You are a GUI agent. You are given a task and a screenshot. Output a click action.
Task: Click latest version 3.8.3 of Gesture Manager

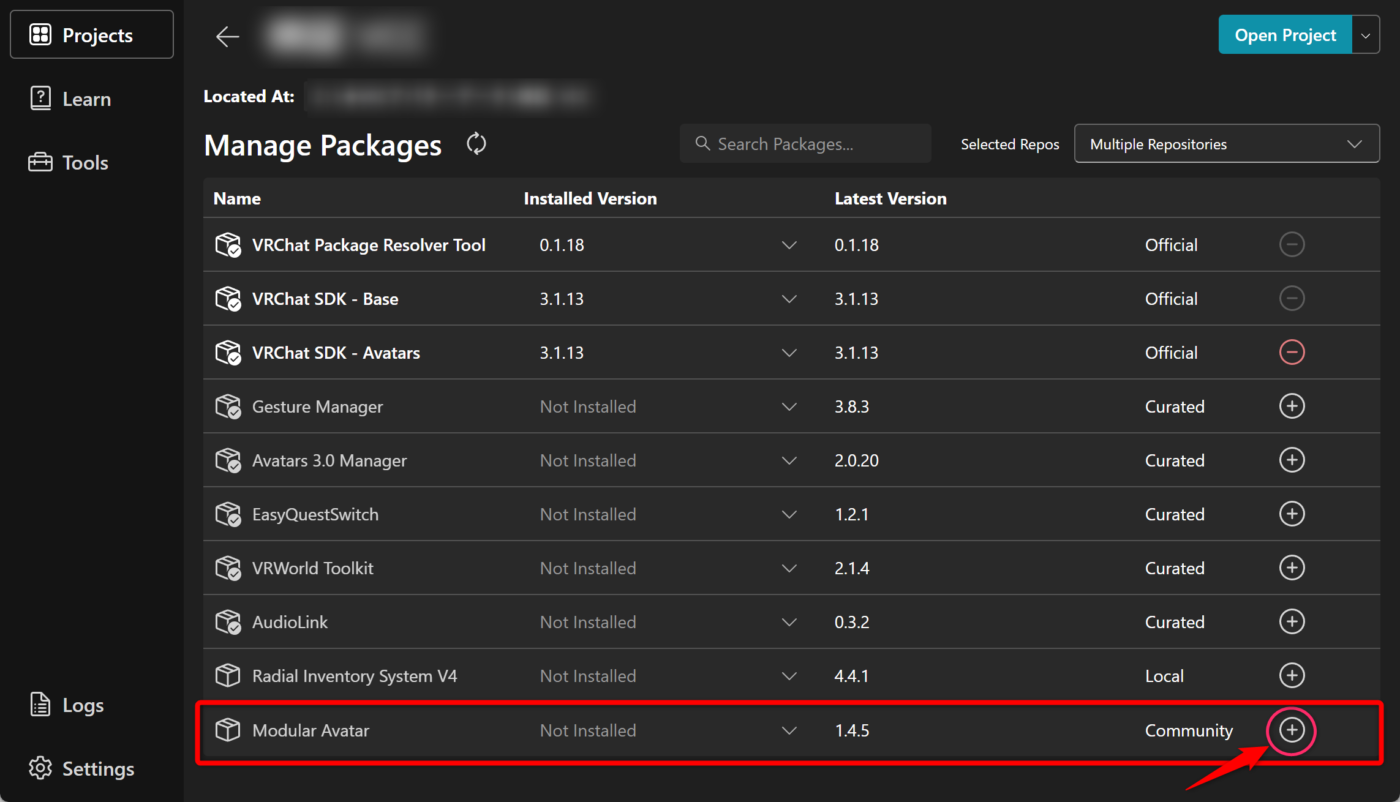click(x=853, y=407)
